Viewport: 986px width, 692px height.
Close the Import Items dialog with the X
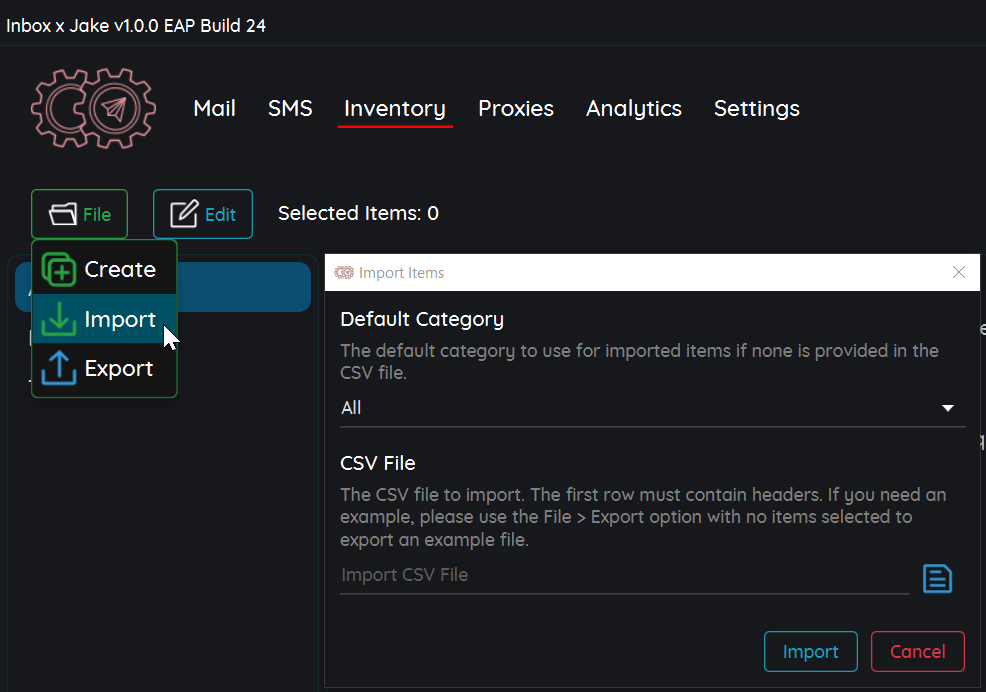[x=959, y=272]
